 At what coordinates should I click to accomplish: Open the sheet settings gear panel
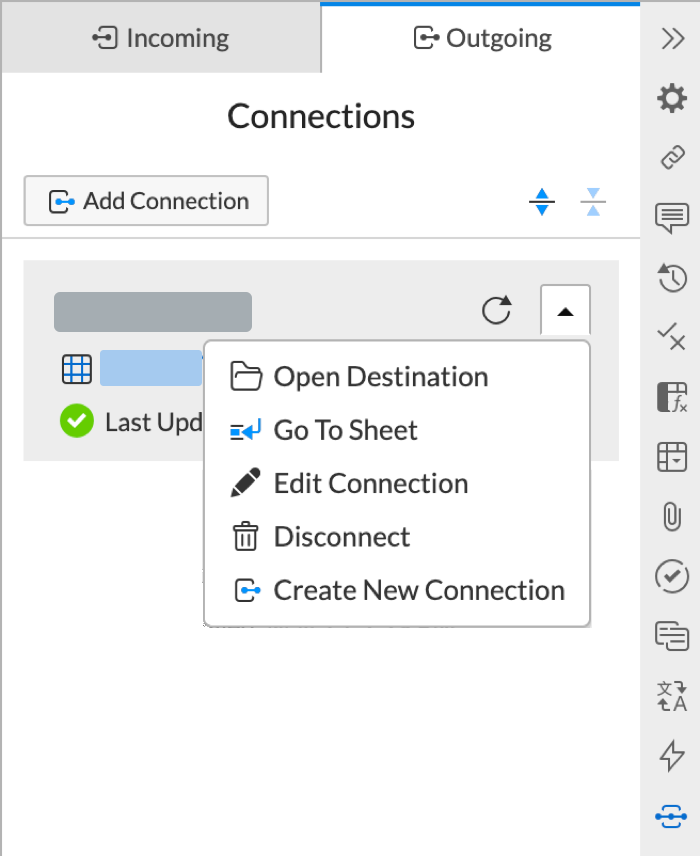tap(671, 98)
